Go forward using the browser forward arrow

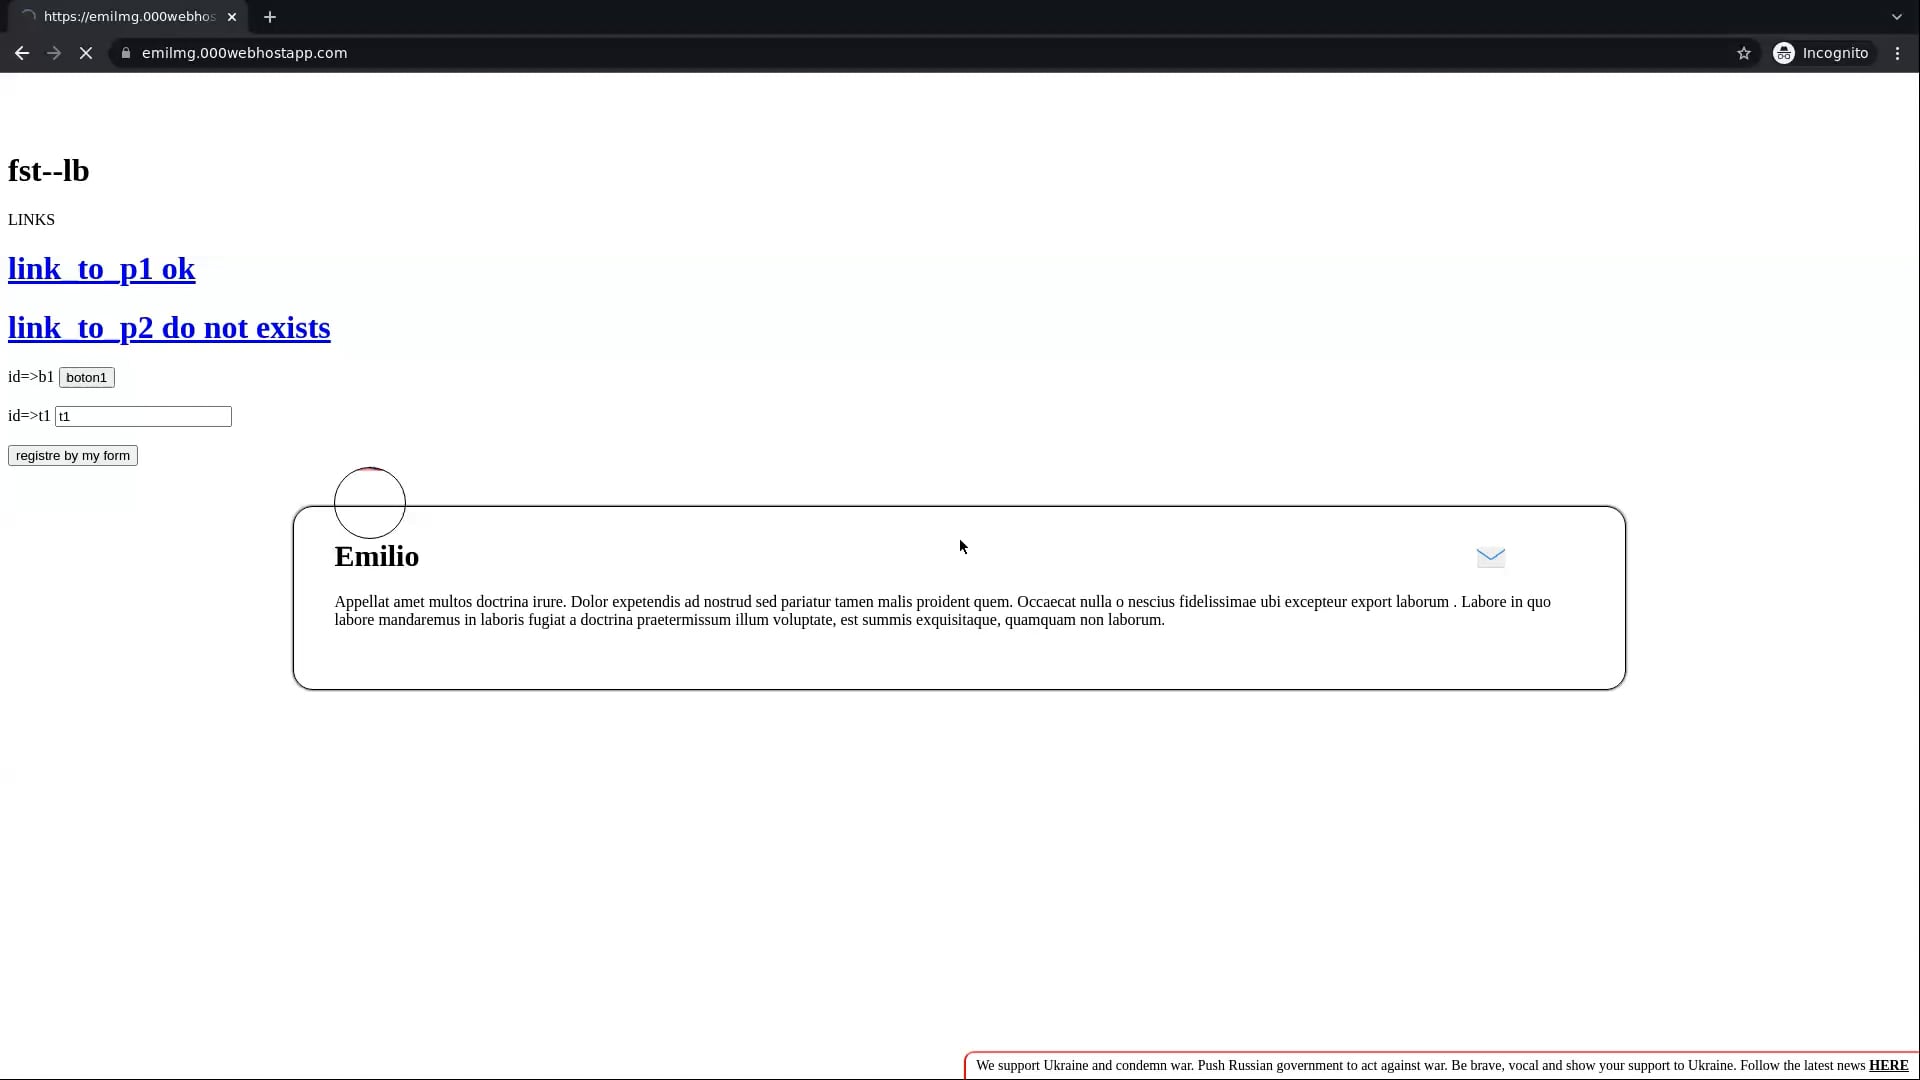(x=54, y=53)
